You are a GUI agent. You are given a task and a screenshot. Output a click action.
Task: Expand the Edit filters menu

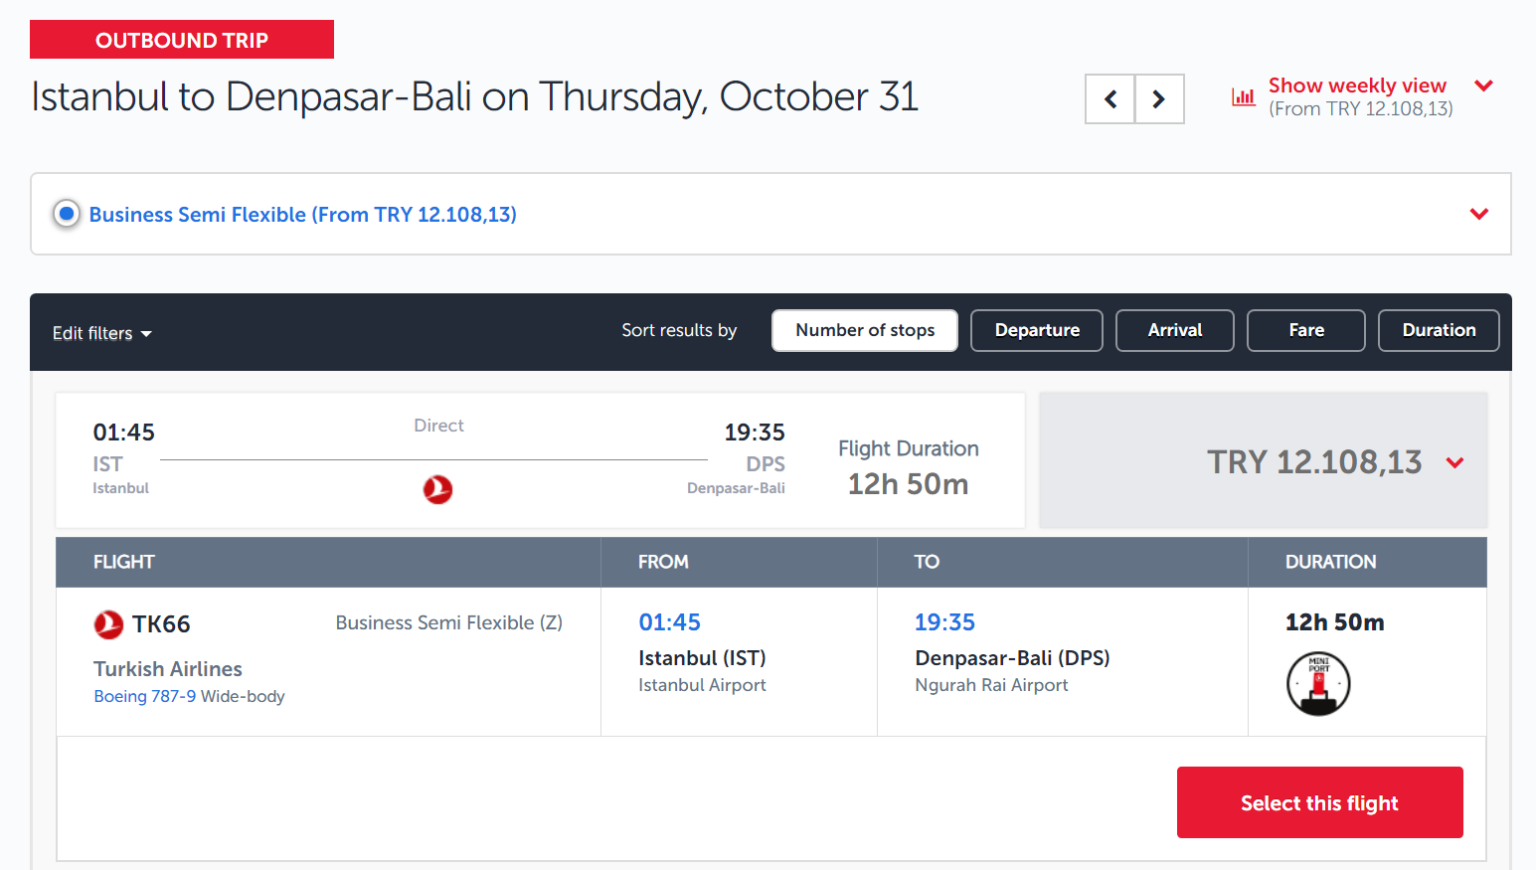click(x=101, y=333)
